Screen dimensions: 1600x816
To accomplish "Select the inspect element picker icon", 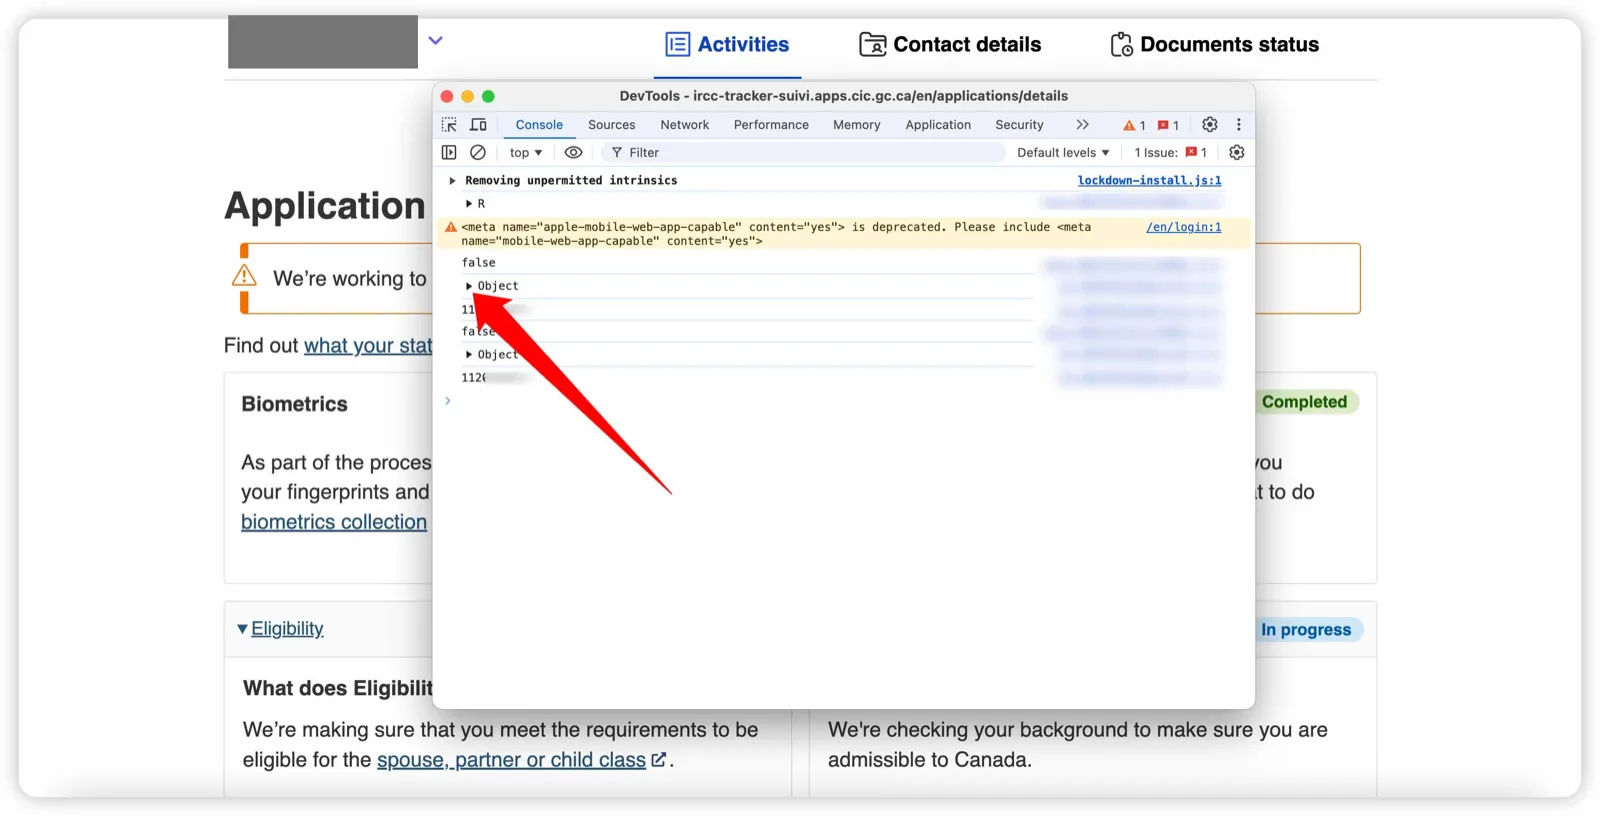I will [x=449, y=125].
